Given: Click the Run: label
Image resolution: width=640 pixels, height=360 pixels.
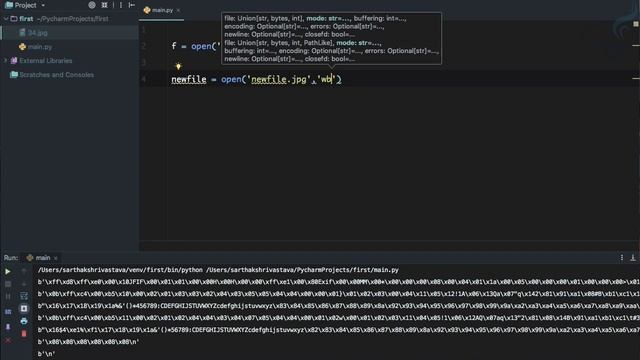Looking at the screenshot, I should tap(11, 258).
